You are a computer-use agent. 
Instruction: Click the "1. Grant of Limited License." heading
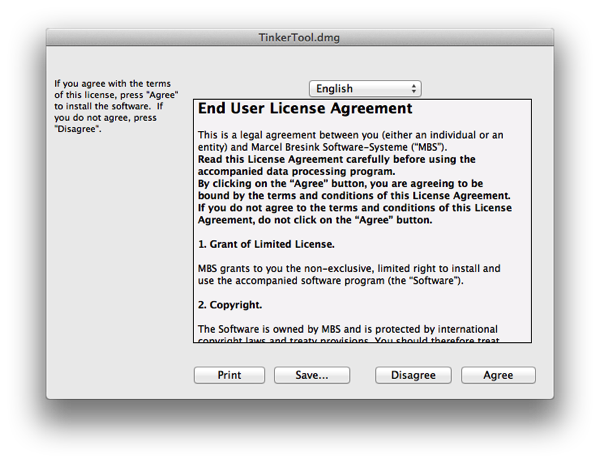coord(266,244)
